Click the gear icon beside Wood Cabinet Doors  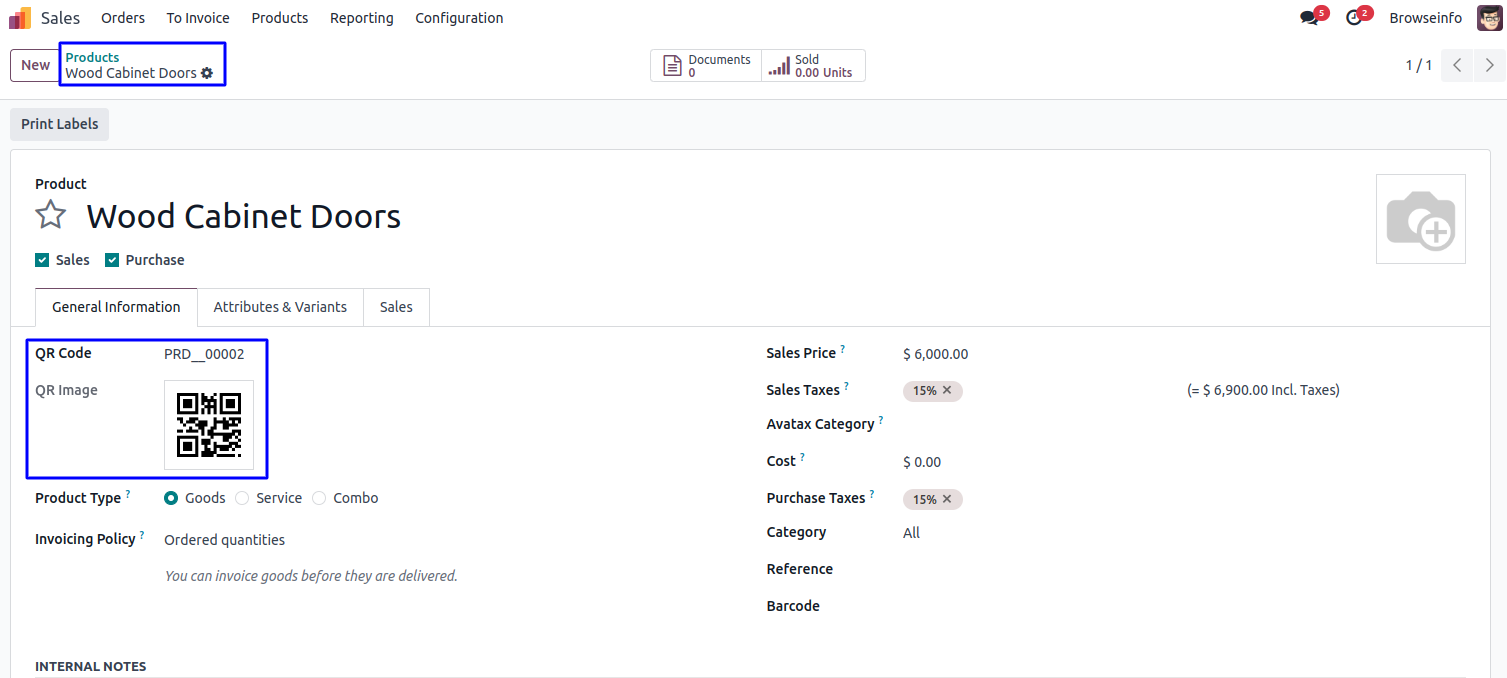[x=207, y=73]
